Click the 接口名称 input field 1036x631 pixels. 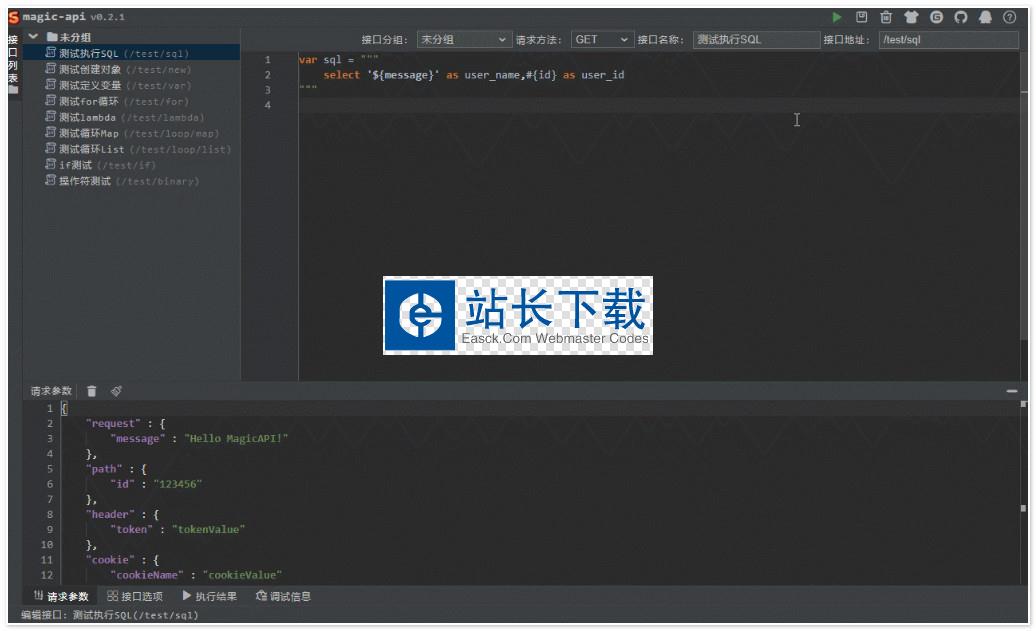click(755, 40)
